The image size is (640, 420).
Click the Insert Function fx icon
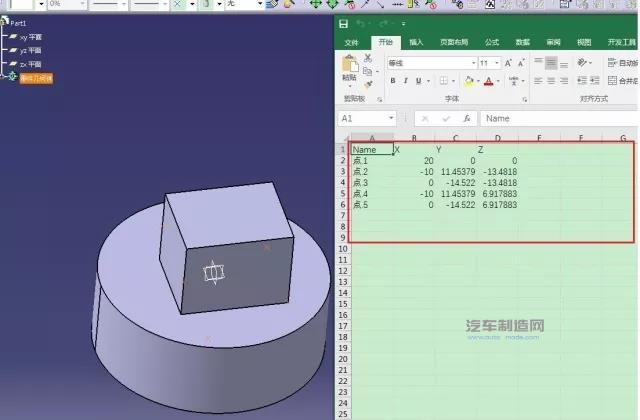click(x=467, y=119)
